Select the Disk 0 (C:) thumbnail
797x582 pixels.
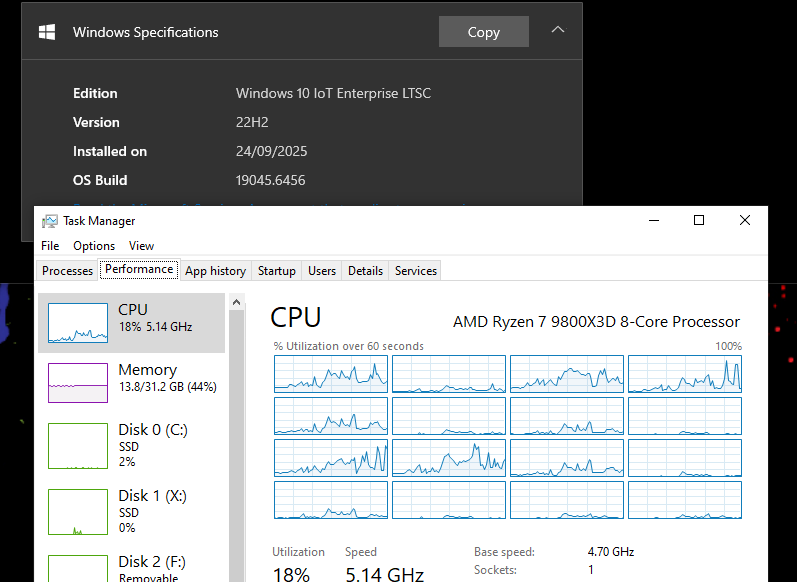coord(78,446)
